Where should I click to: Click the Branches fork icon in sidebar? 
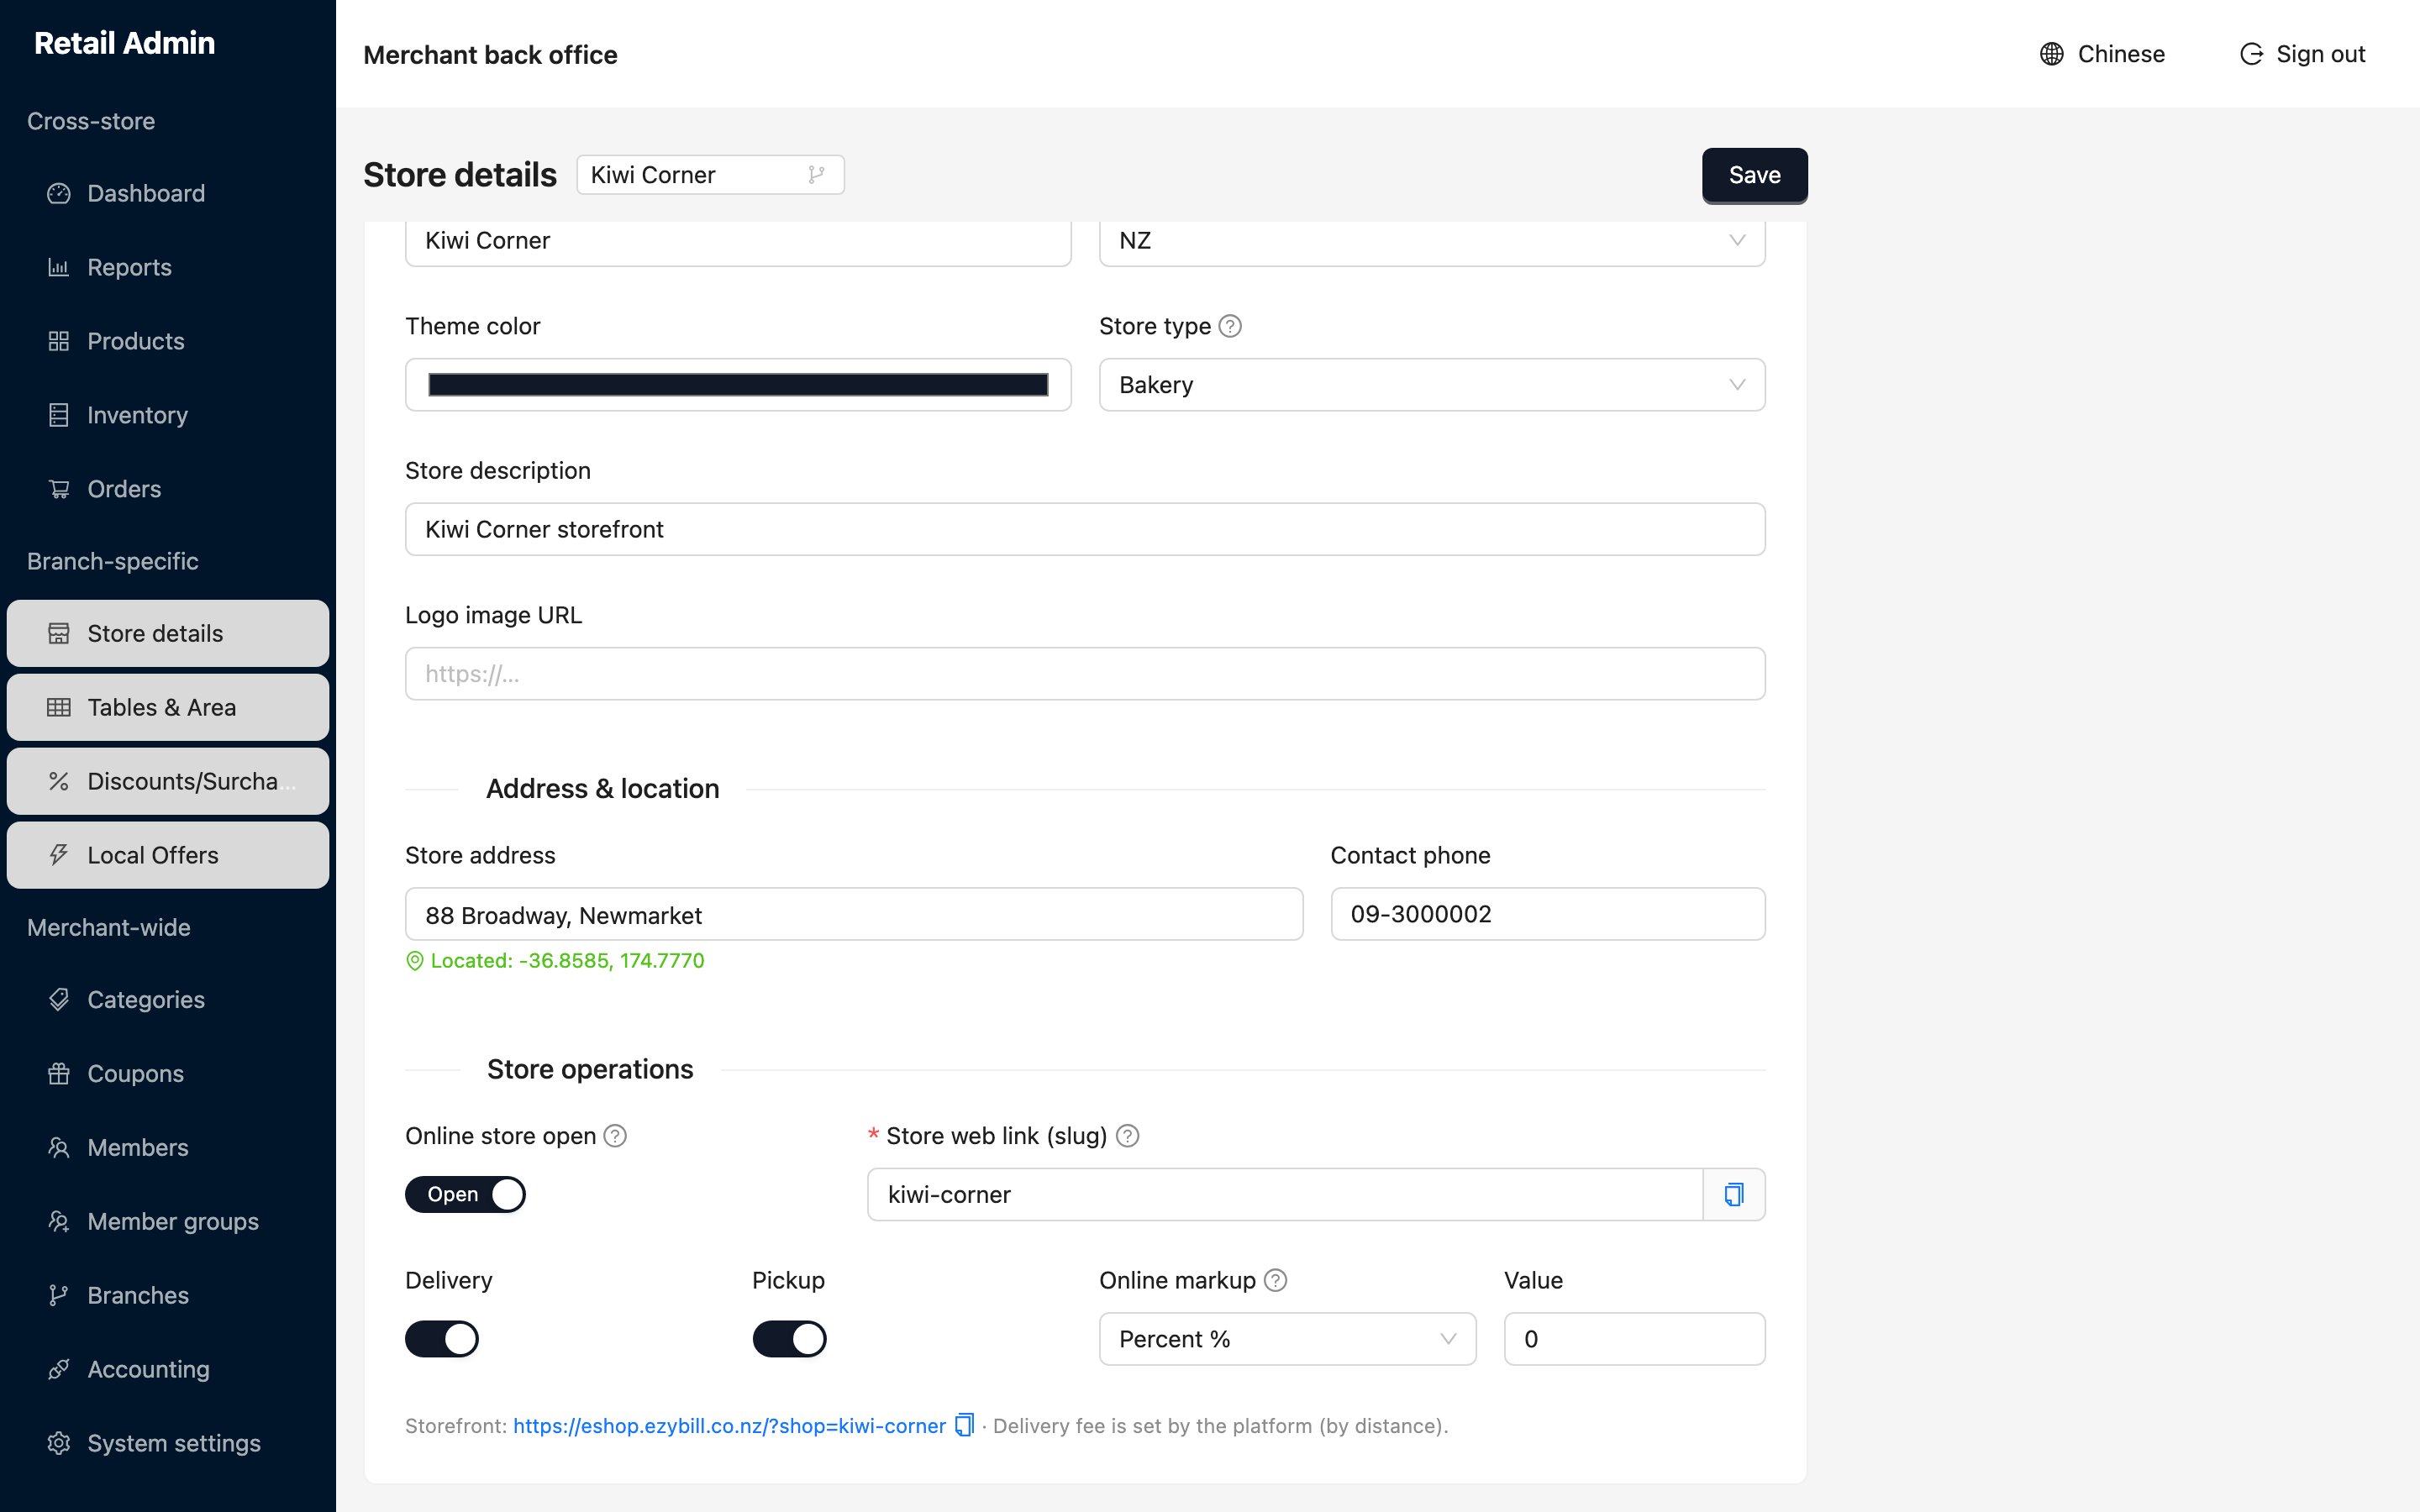point(59,1295)
